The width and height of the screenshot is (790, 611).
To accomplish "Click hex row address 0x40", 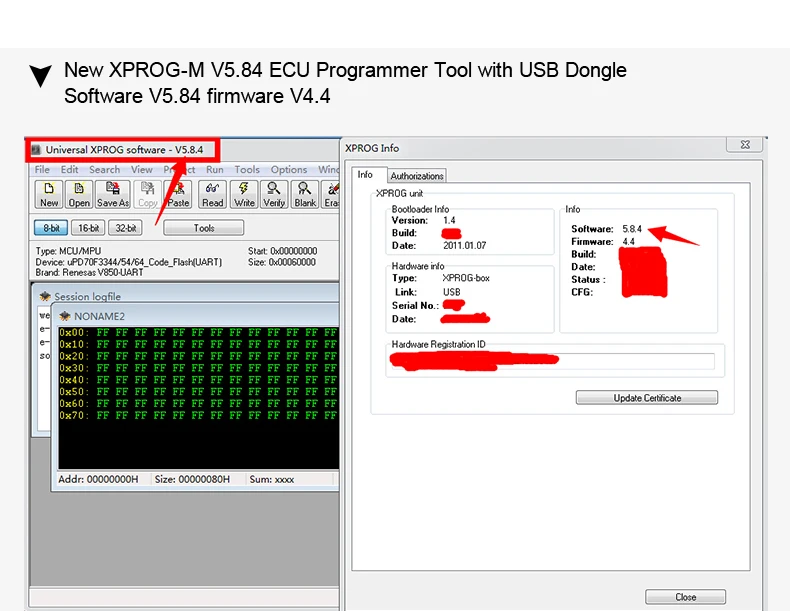I will 74,380.
